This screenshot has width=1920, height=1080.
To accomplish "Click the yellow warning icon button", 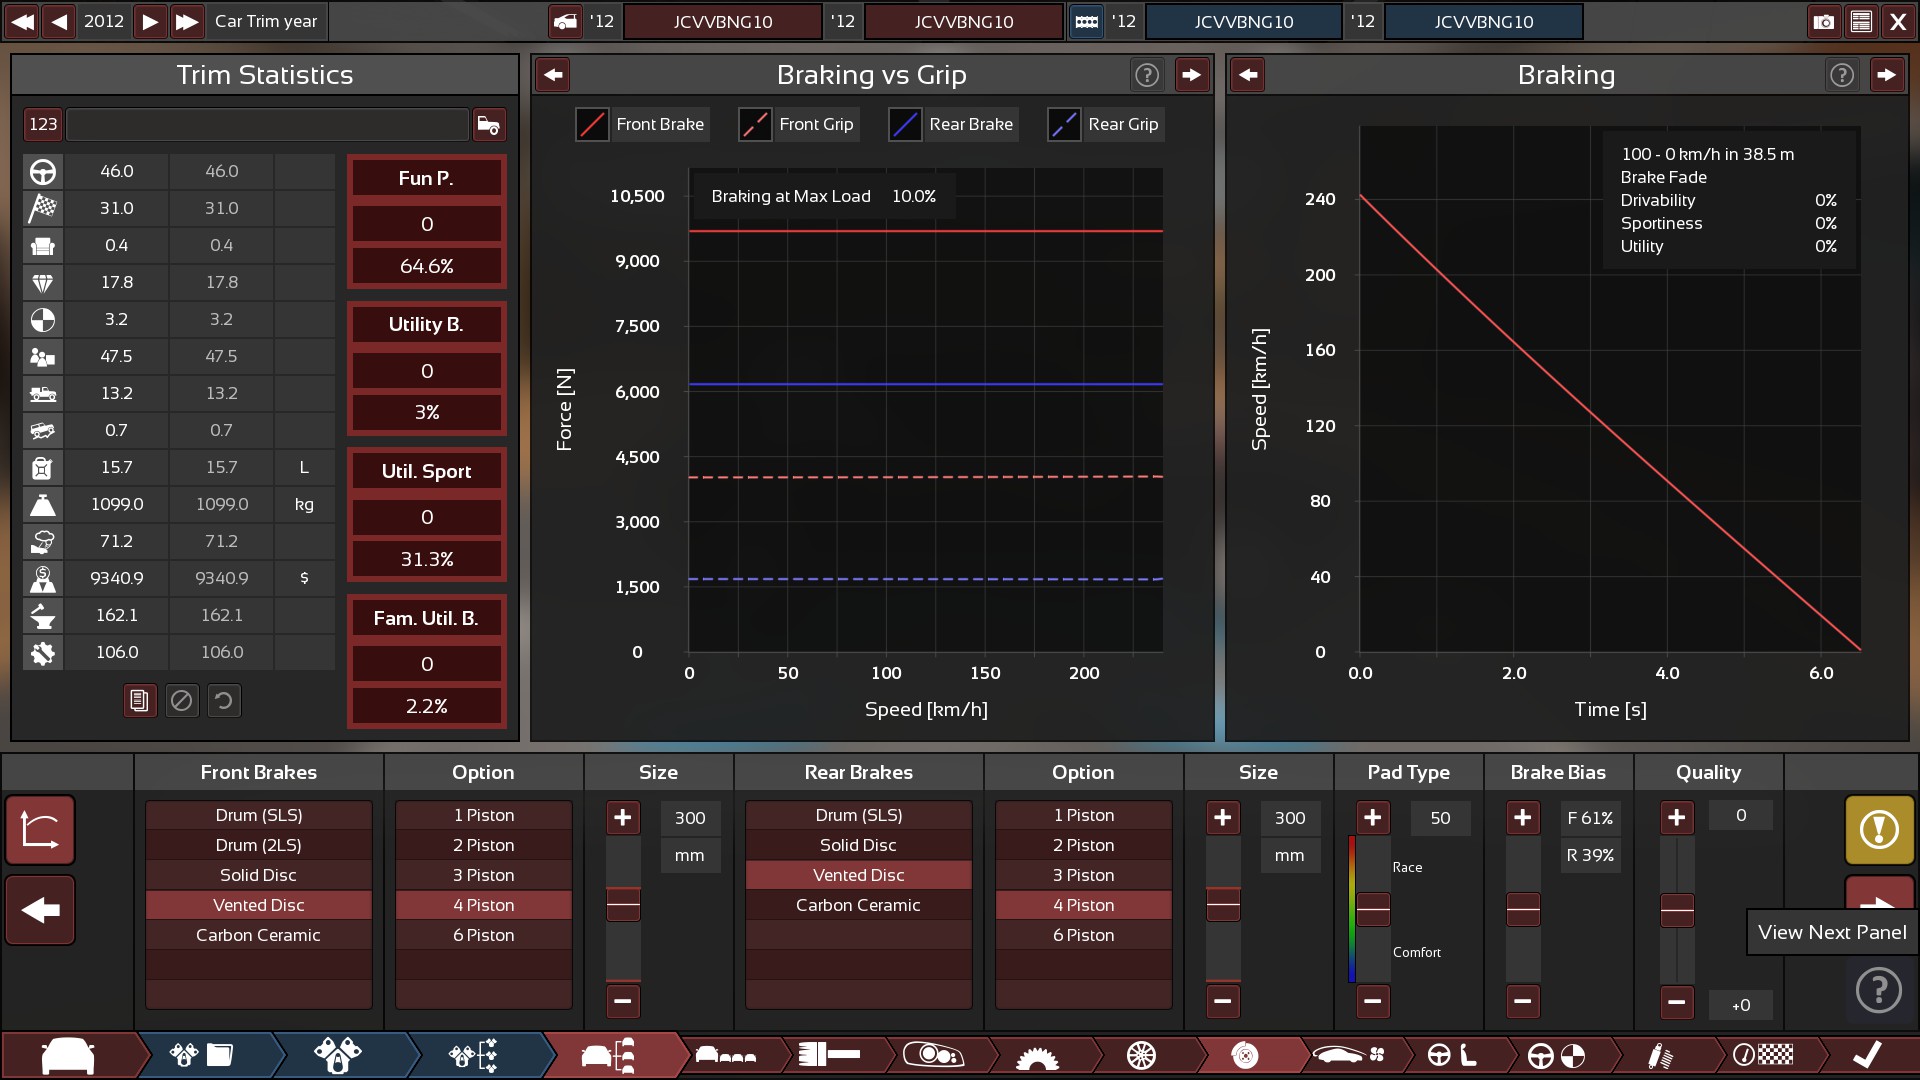I will (1878, 829).
